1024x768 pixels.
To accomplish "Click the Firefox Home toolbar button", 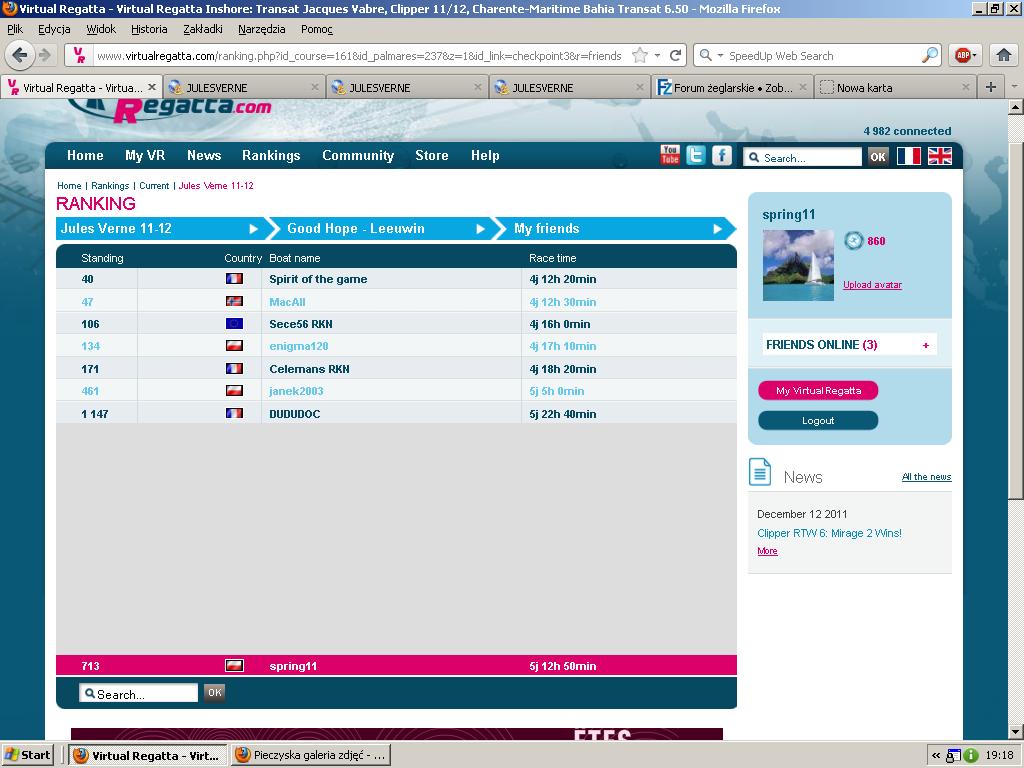I will pyautogui.click(x=1004, y=55).
